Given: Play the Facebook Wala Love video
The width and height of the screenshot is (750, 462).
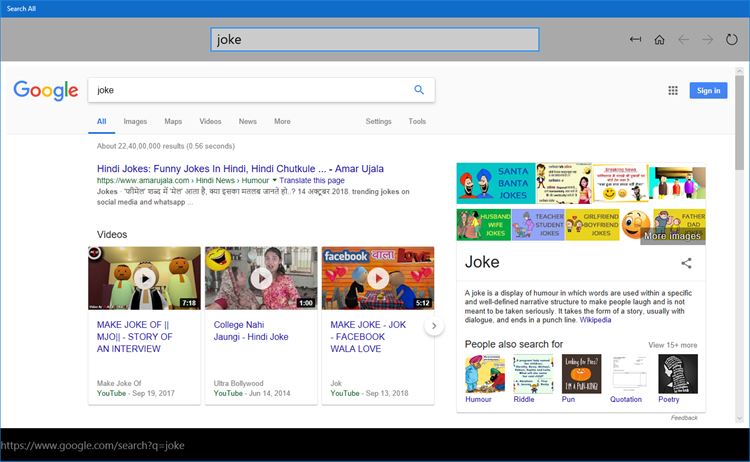Looking at the screenshot, I should (378, 278).
